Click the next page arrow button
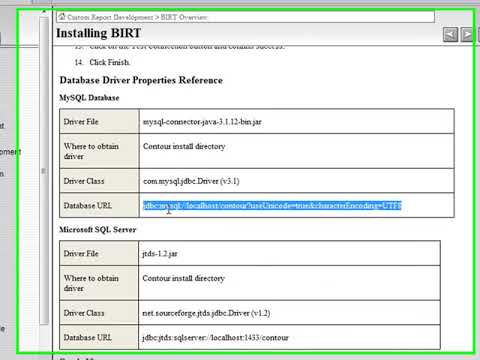 [x=467, y=34]
